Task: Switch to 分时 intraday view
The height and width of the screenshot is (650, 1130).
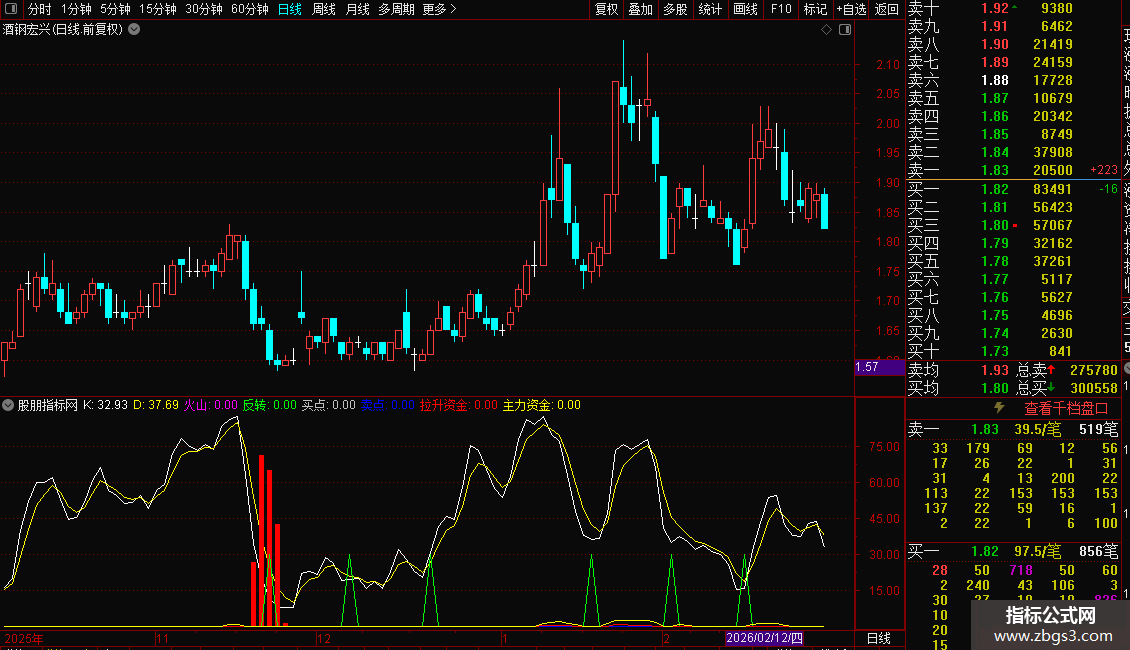Action: tap(40, 9)
